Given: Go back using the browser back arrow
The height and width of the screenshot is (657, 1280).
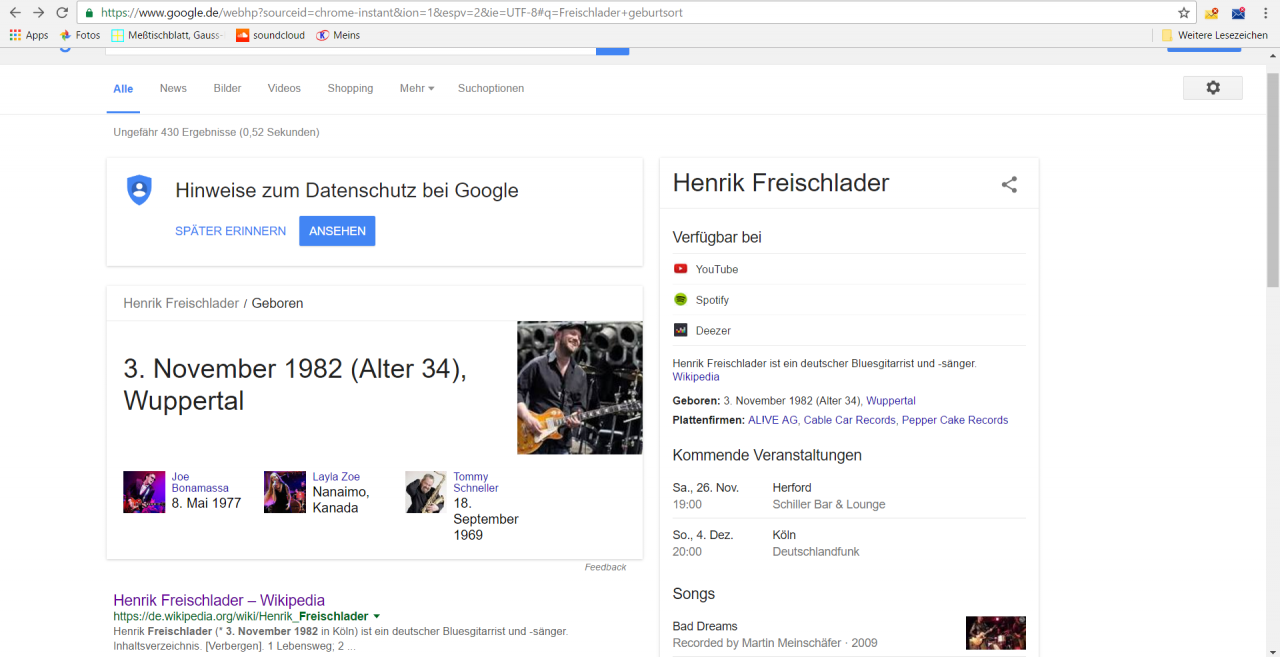Looking at the screenshot, I should pyautogui.click(x=14, y=13).
